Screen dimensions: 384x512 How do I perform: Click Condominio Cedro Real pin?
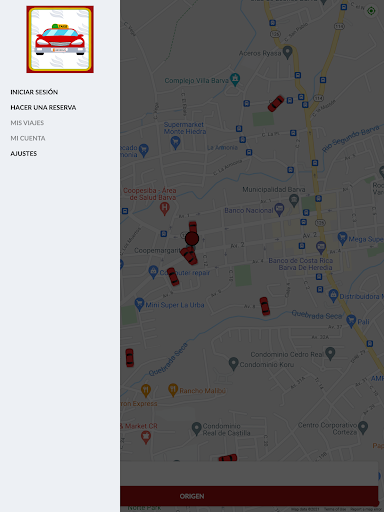[x=330, y=353]
